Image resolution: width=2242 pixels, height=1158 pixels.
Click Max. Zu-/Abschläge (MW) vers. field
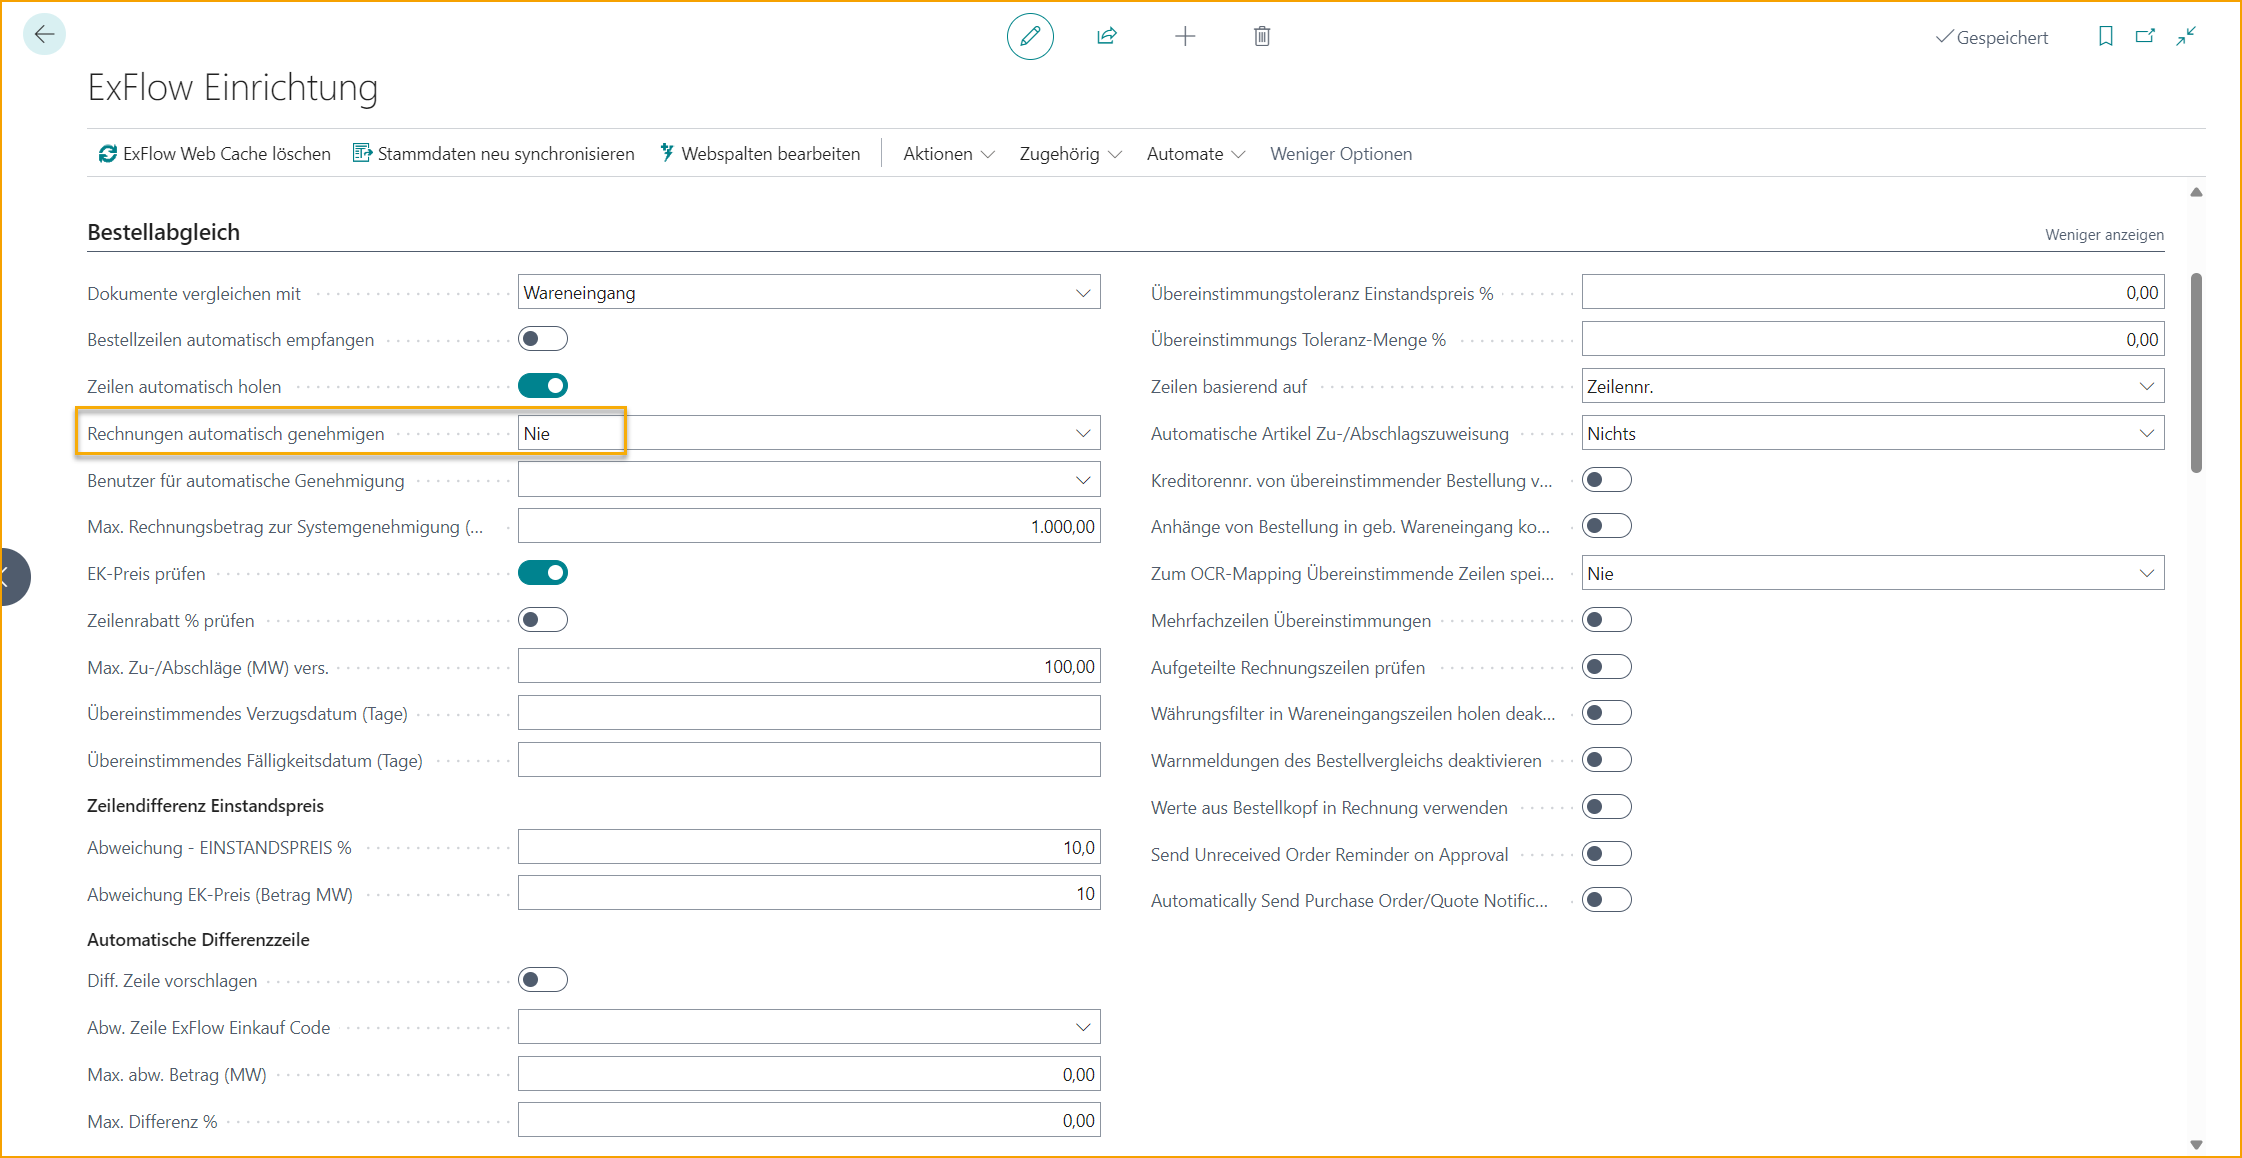(809, 666)
